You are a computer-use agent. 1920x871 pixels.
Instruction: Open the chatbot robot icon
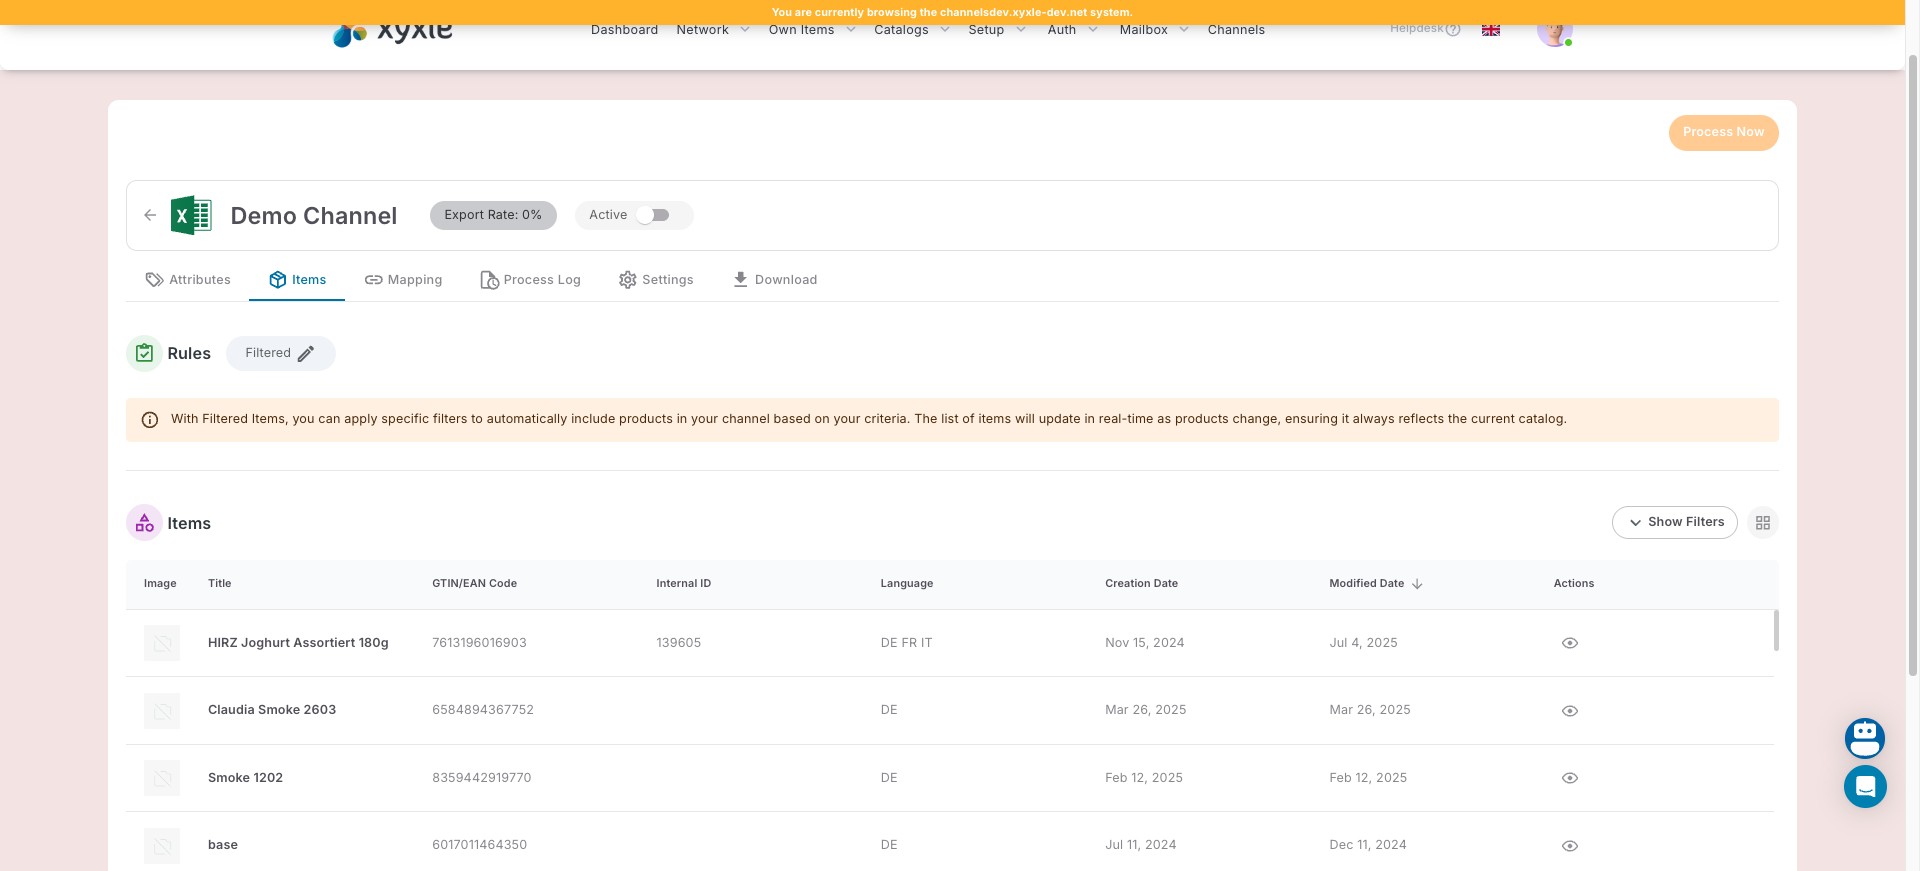tap(1864, 738)
